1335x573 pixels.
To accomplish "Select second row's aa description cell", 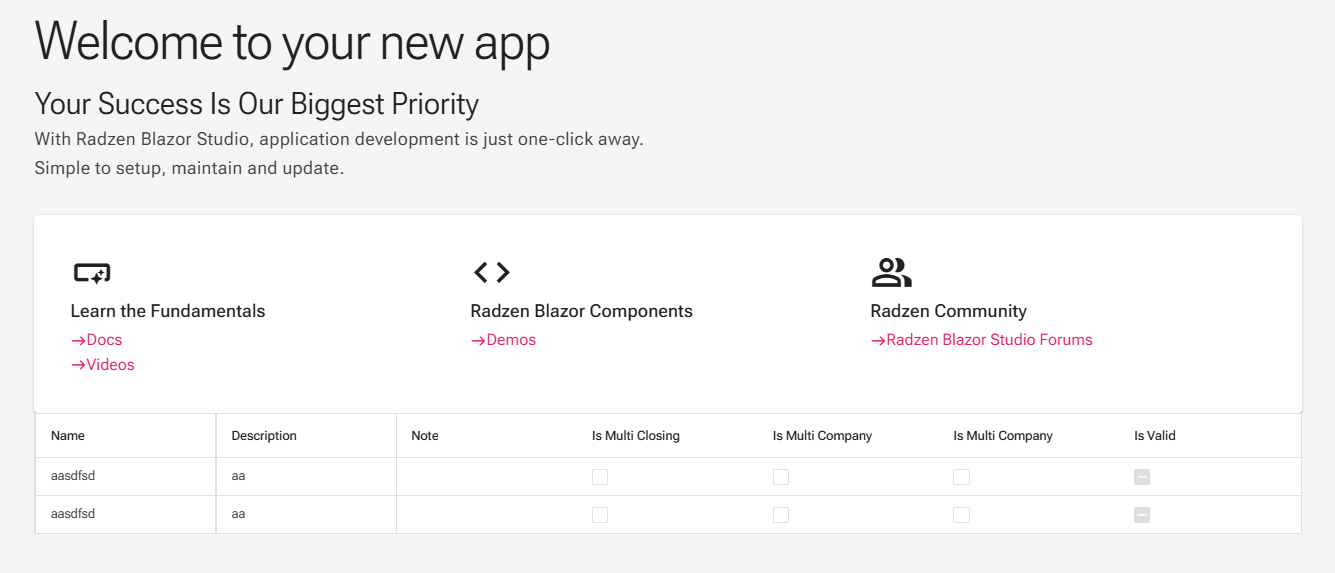I will coord(306,515).
